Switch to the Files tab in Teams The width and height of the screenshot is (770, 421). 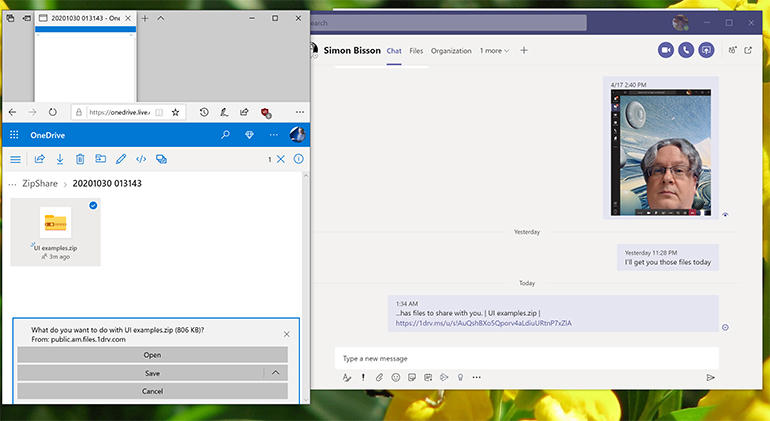tap(416, 51)
